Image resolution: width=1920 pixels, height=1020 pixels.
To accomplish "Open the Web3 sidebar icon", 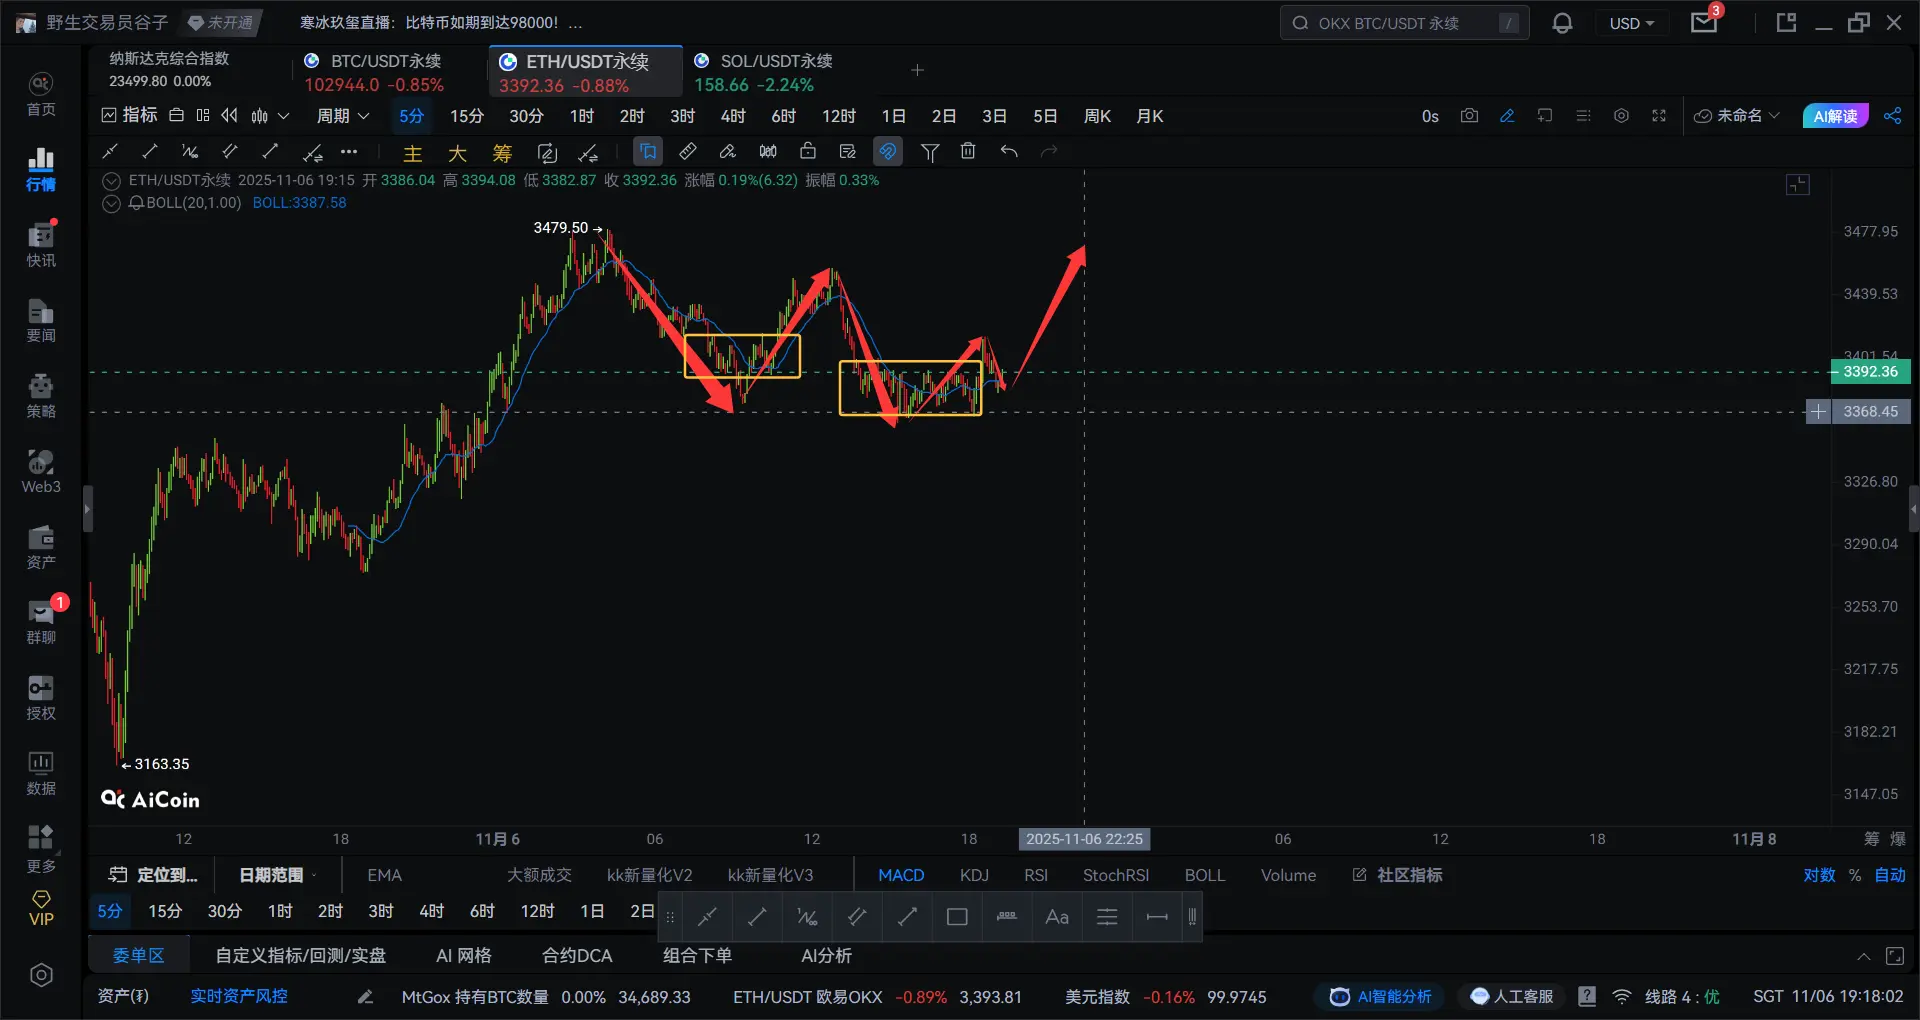I will pos(41,471).
